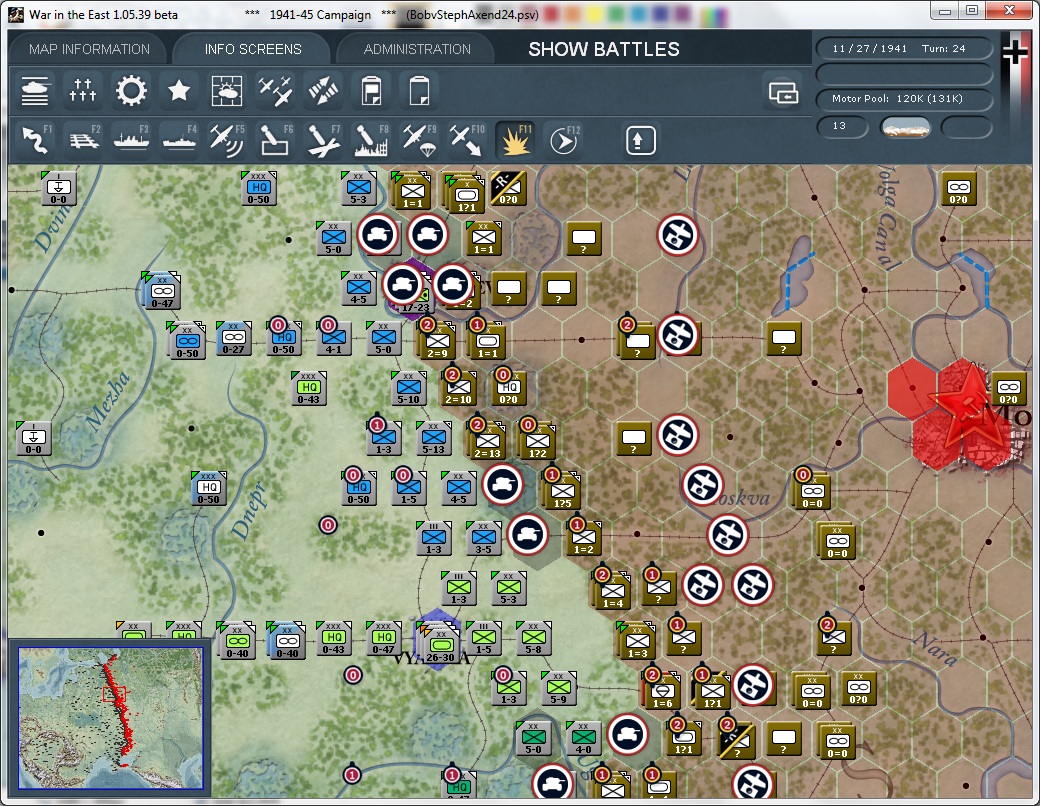Activate F4 amphibious transport mode
Screen dimensions: 1040x806
pos(178,140)
